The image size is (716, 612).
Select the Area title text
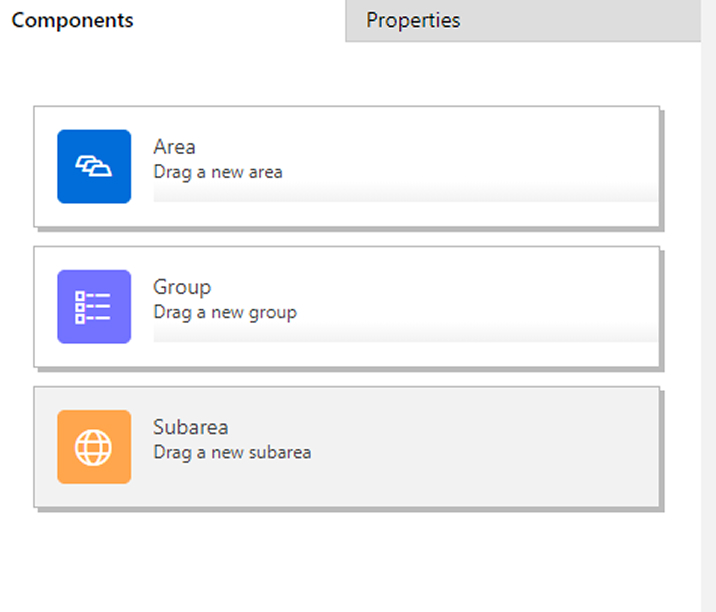(x=174, y=147)
